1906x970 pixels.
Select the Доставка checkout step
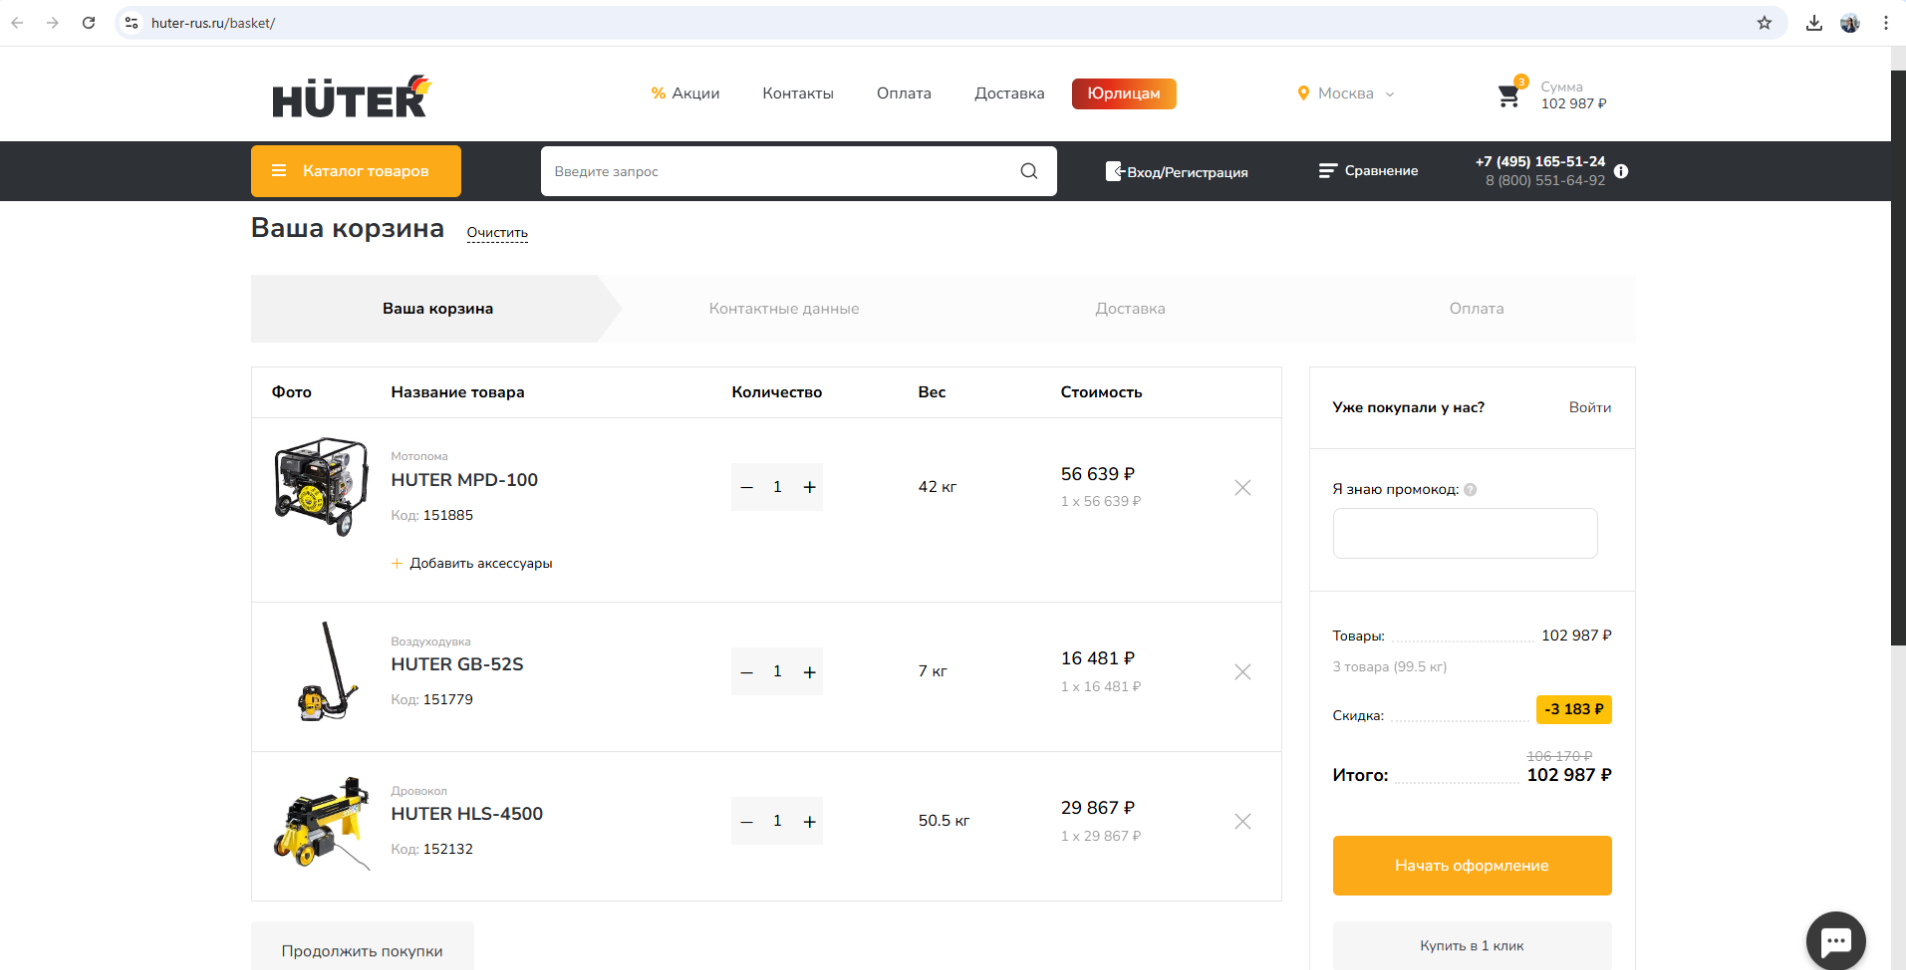pyautogui.click(x=1130, y=308)
